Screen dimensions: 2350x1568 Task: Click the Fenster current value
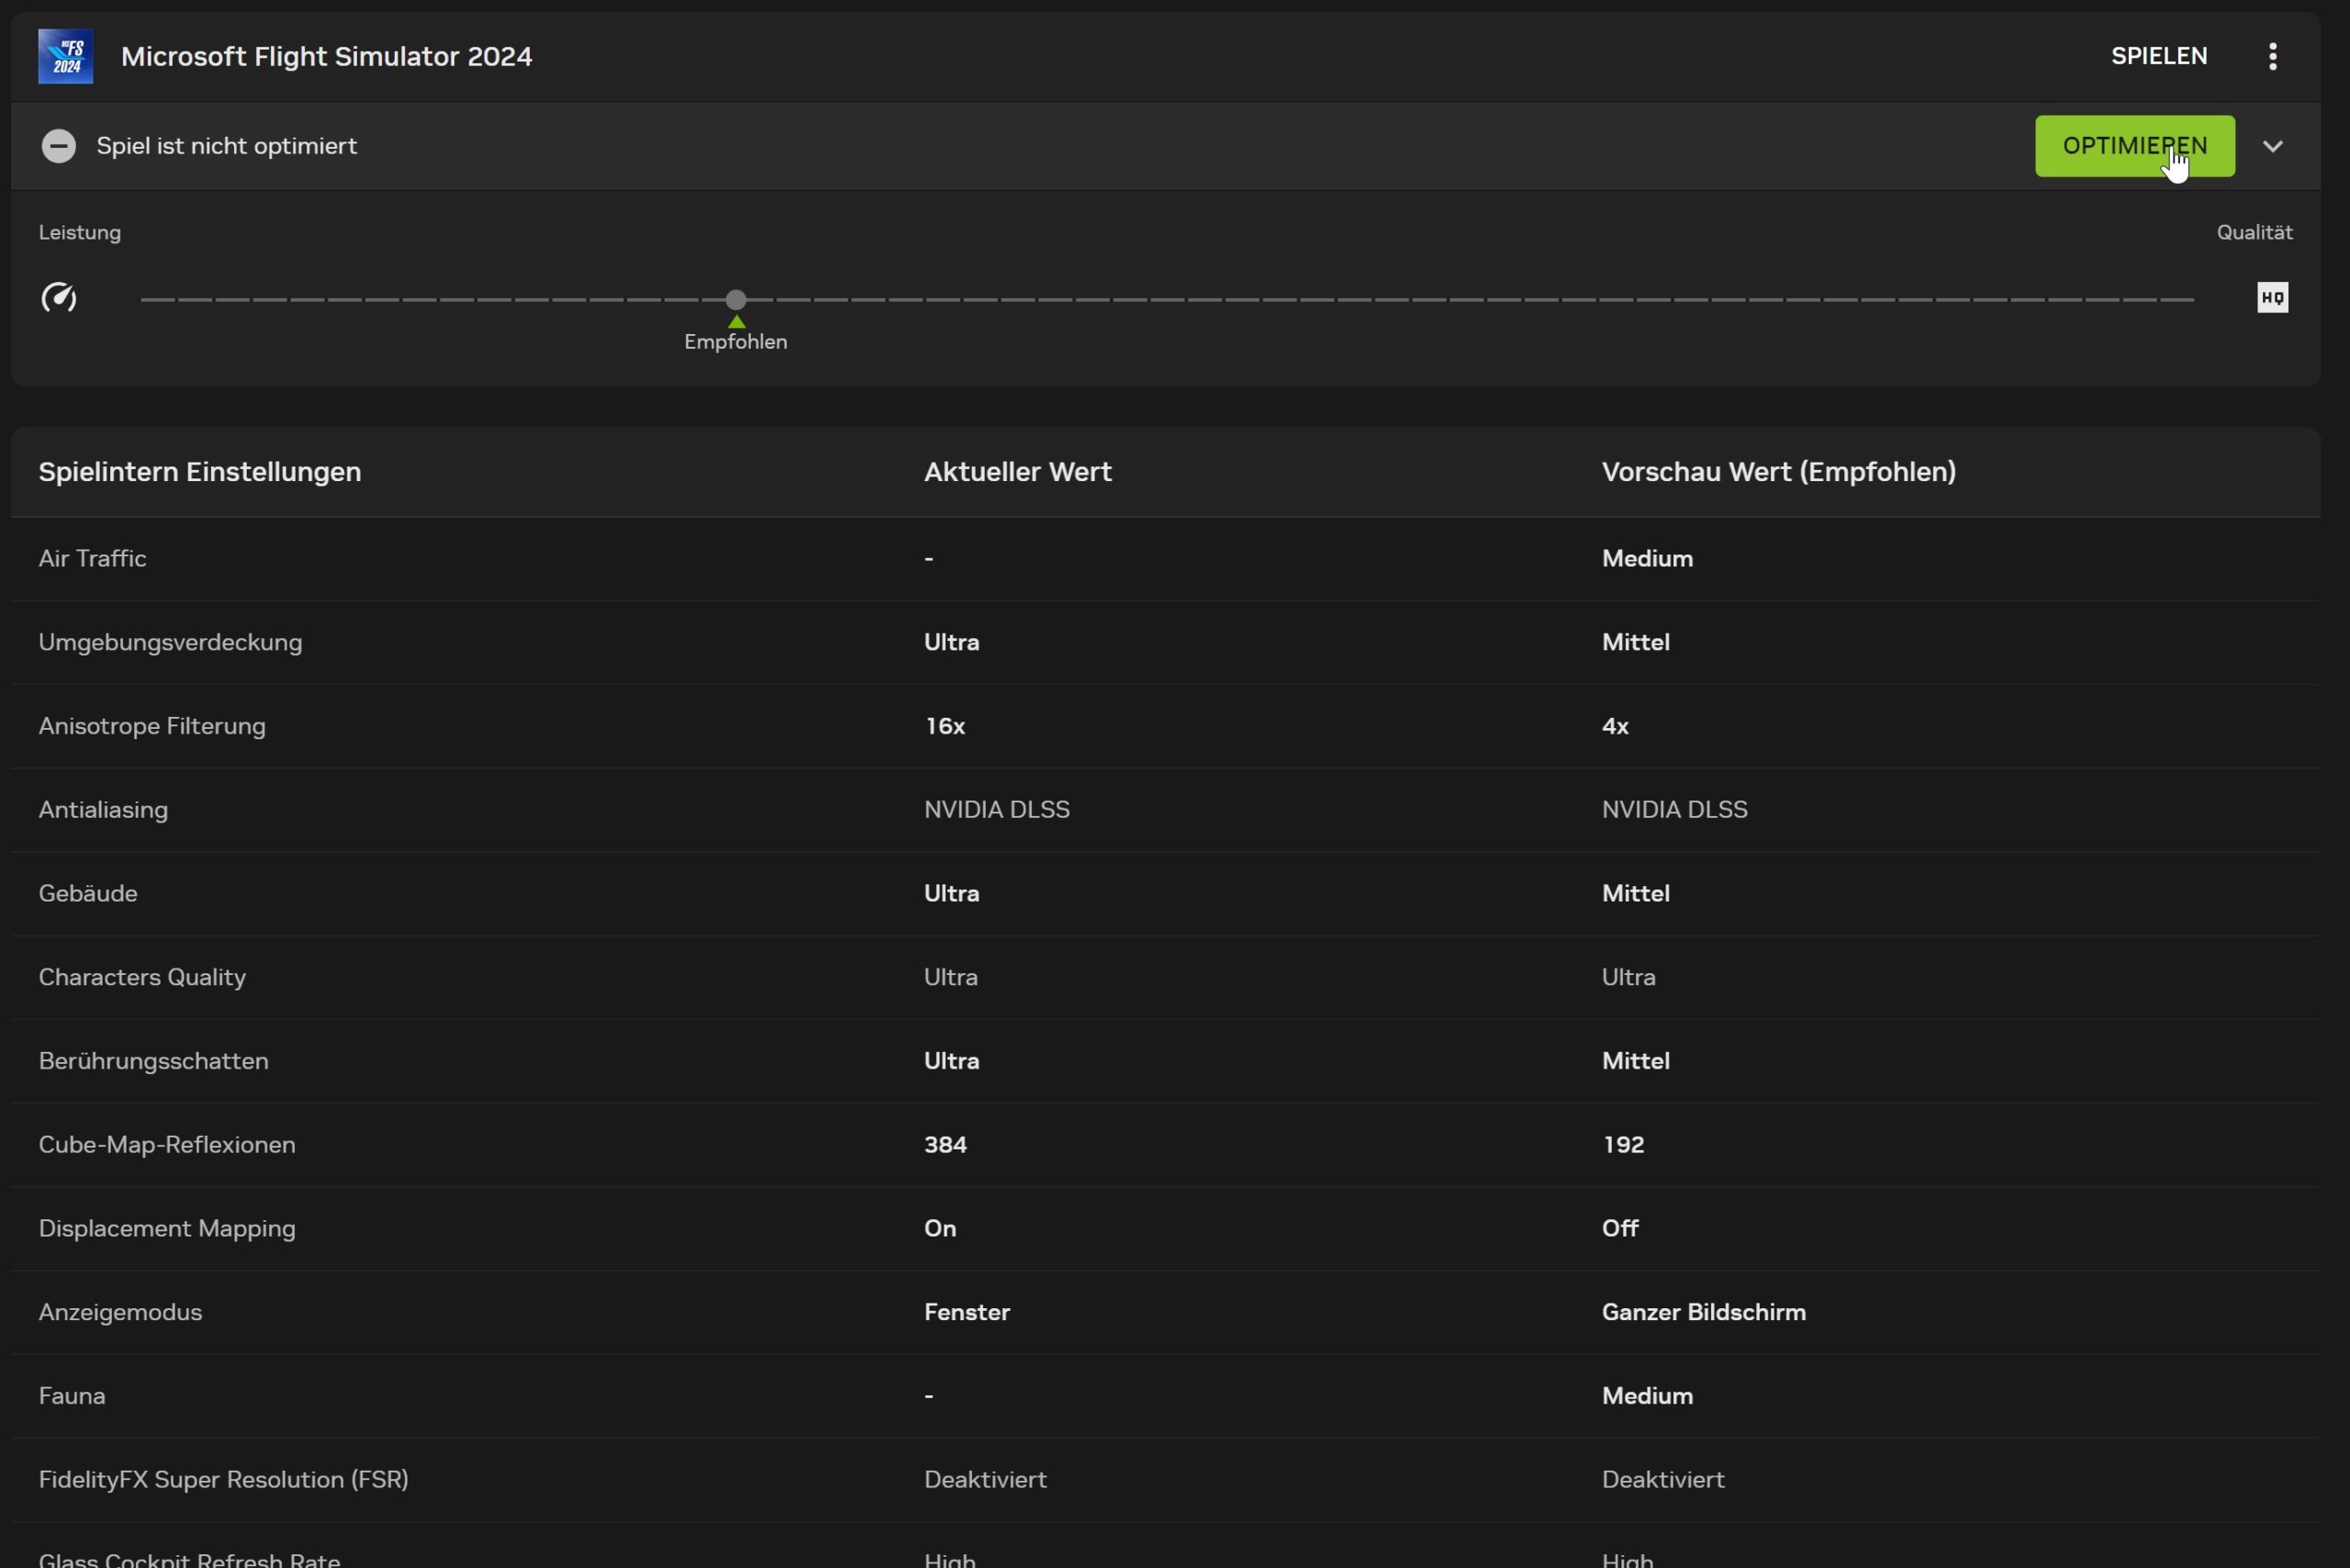coord(967,1312)
